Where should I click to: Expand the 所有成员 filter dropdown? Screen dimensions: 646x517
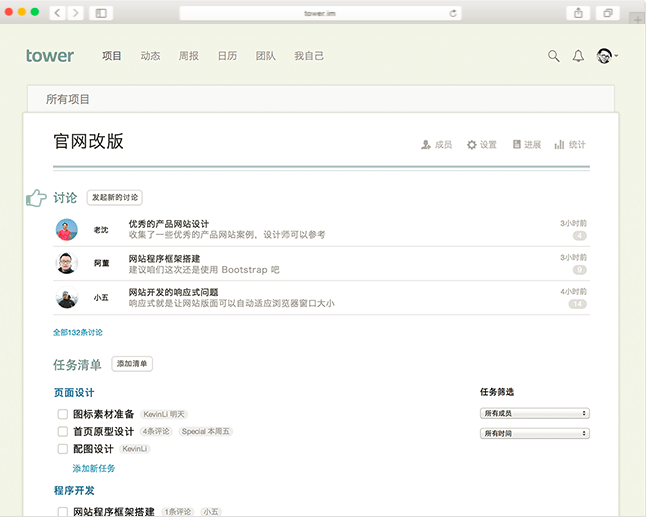tap(535, 413)
